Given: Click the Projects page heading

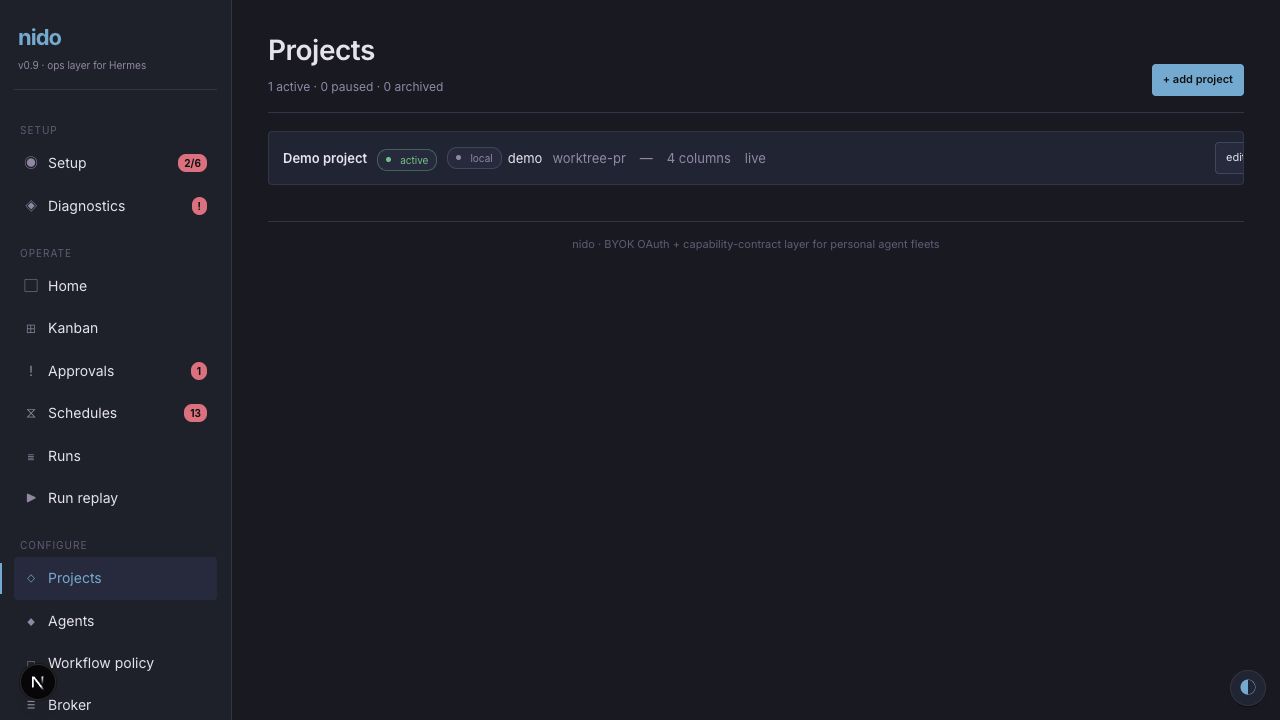Looking at the screenshot, I should [x=322, y=50].
